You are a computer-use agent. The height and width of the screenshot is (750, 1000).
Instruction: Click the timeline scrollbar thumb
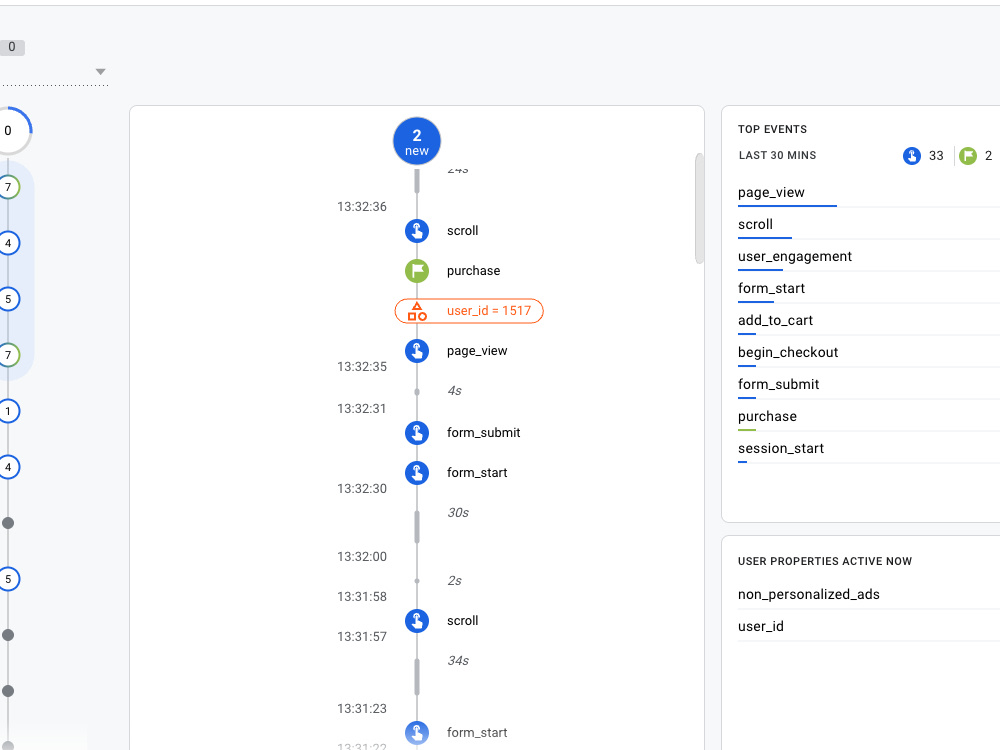click(699, 208)
